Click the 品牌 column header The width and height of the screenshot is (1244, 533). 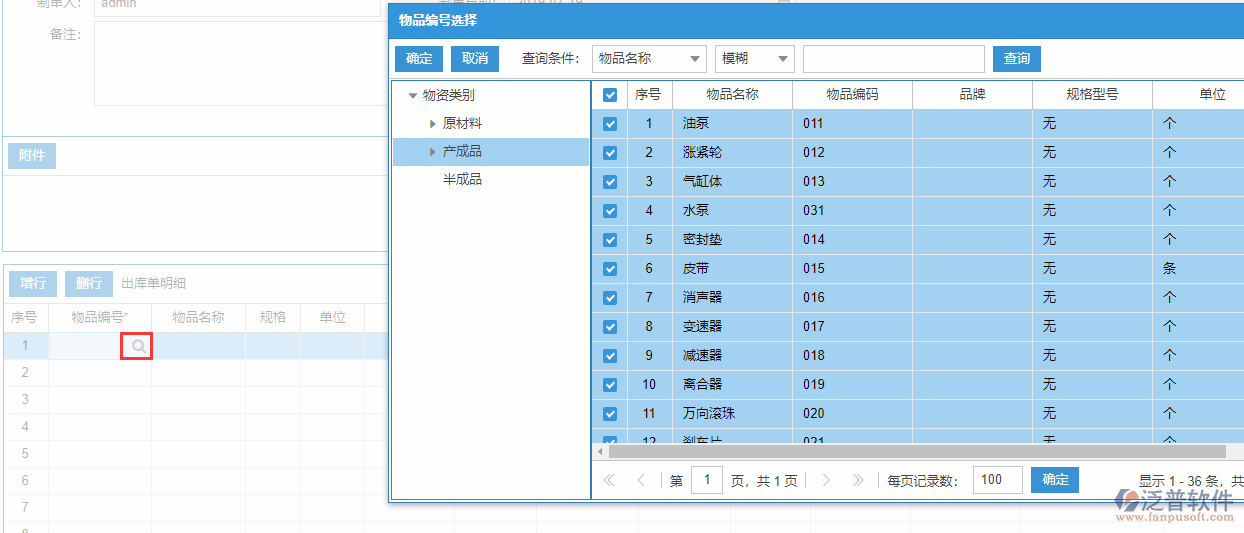[972, 95]
